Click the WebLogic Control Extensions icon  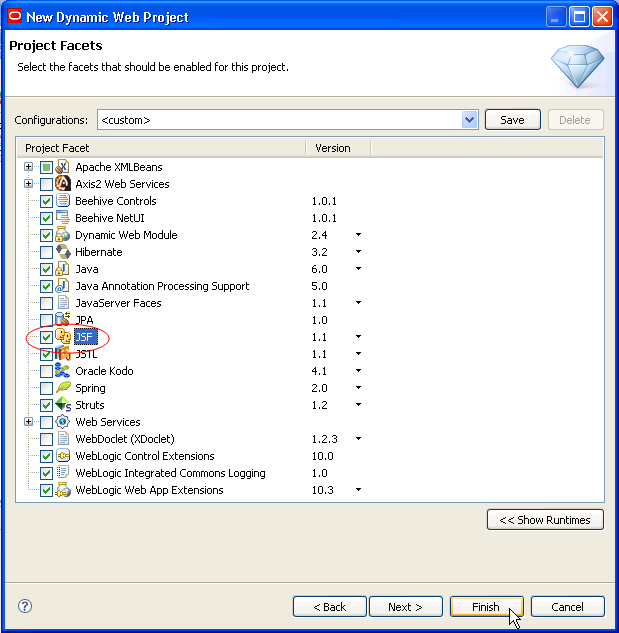click(63, 455)
